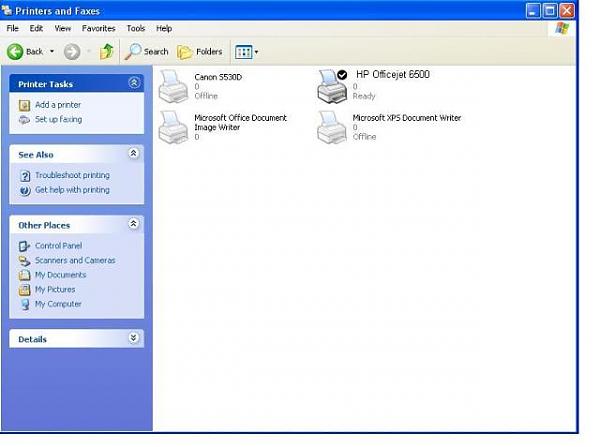The width and height of the screenshot is (600, 447).
Task: Click the Views icon in toolbar
Action: (243, 52)
